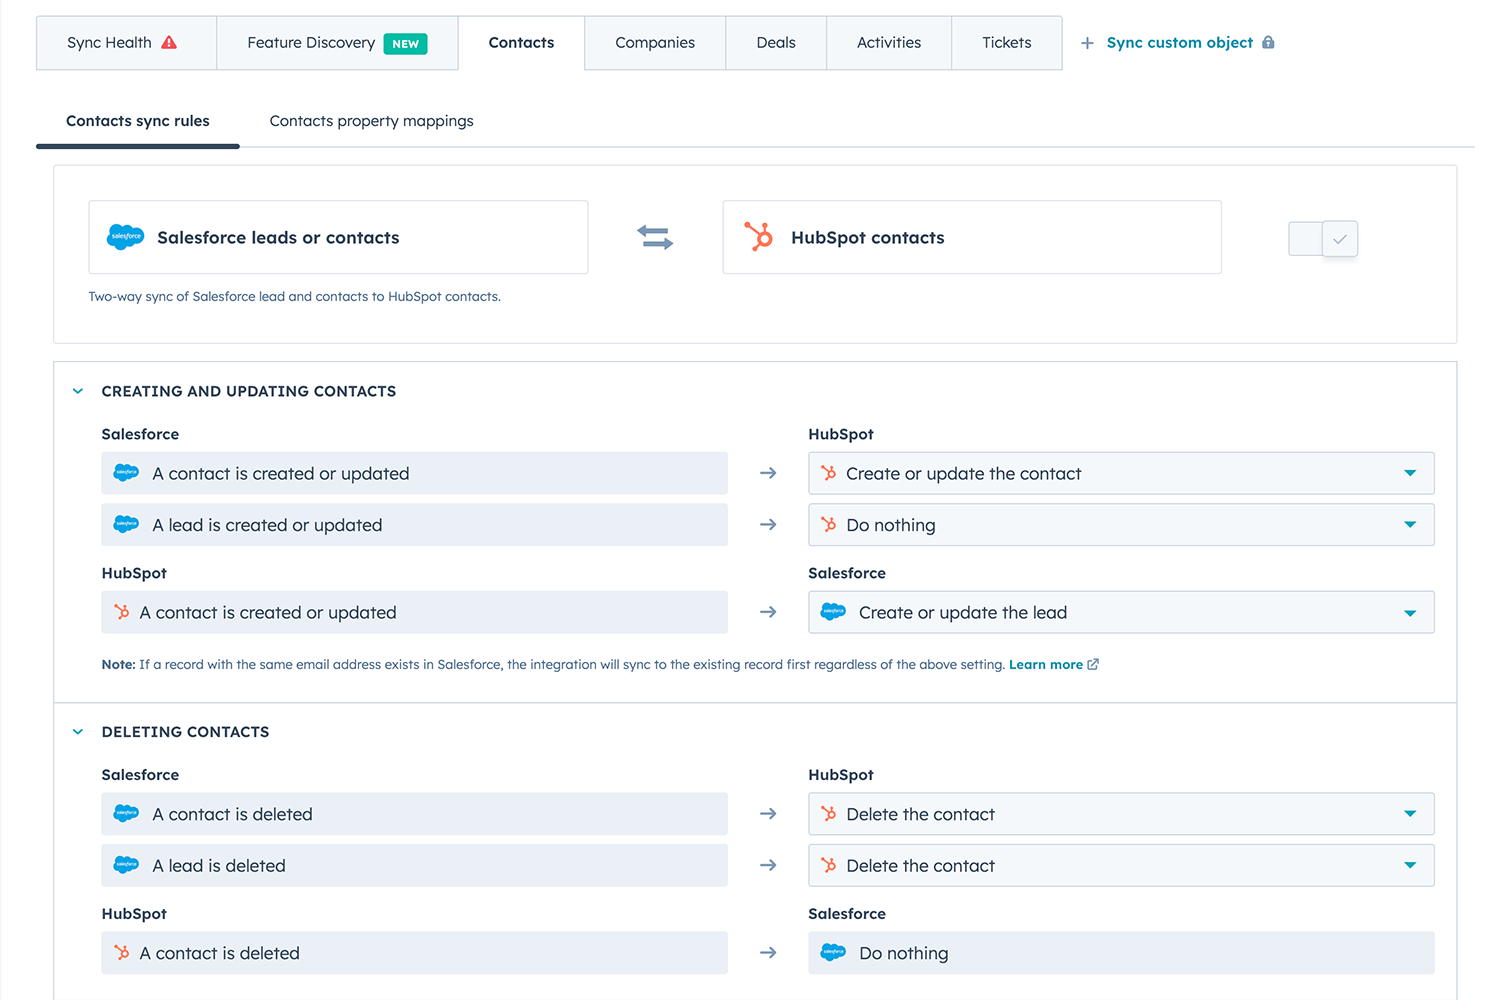Switch to the Tickets tab

(1007, 43)
